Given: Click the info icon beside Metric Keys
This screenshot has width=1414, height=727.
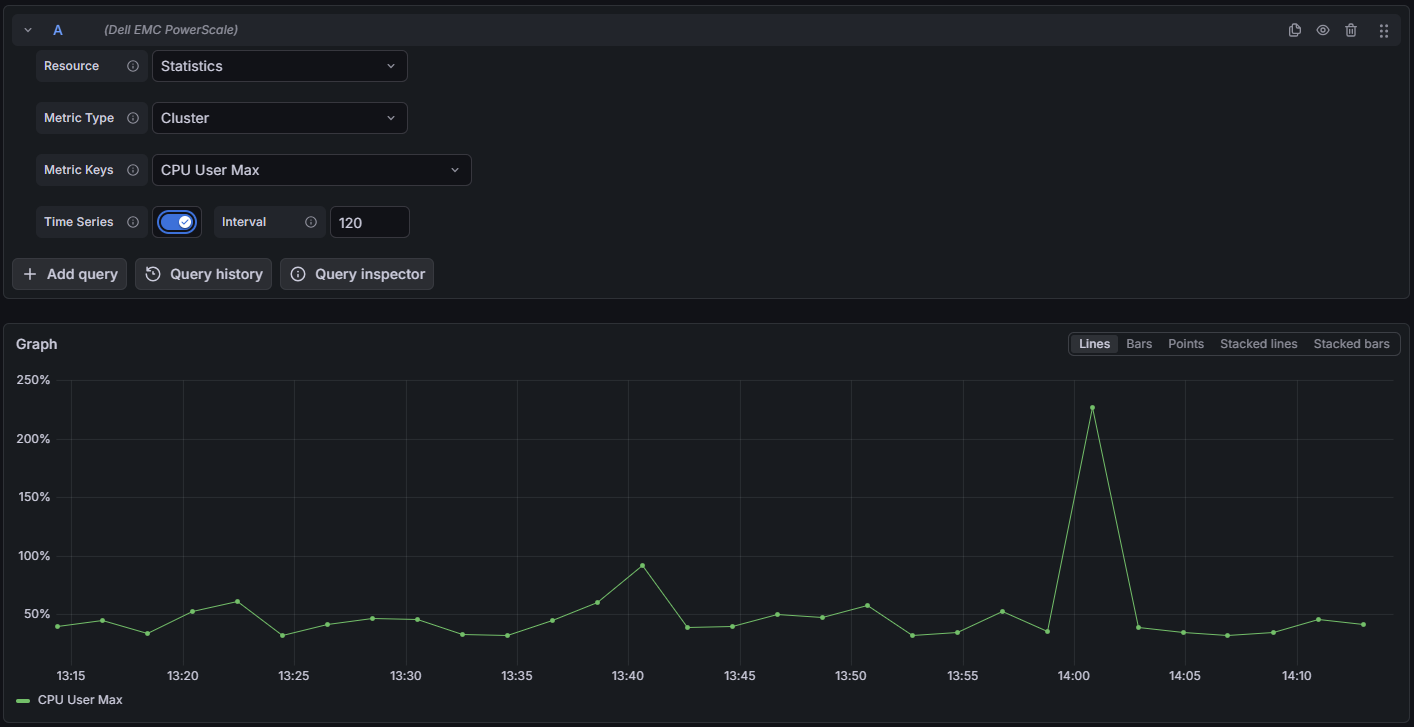Looking at the screenshot, I should pos(133,170).
